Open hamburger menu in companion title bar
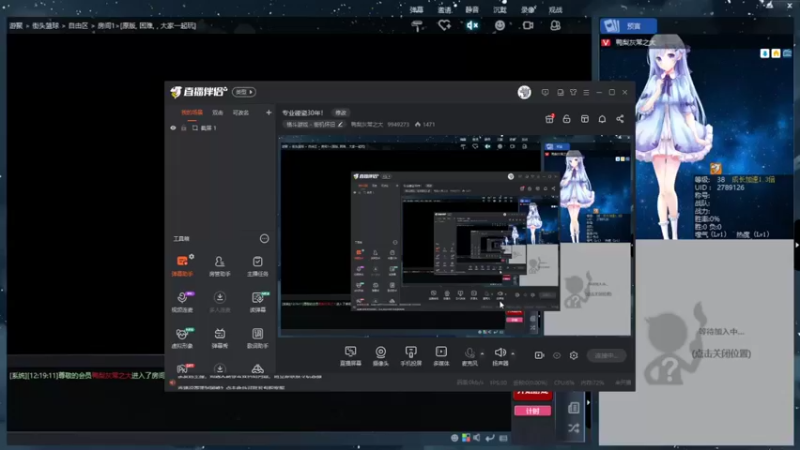Screen dimensions: 800x450 [x=586, y=92]
